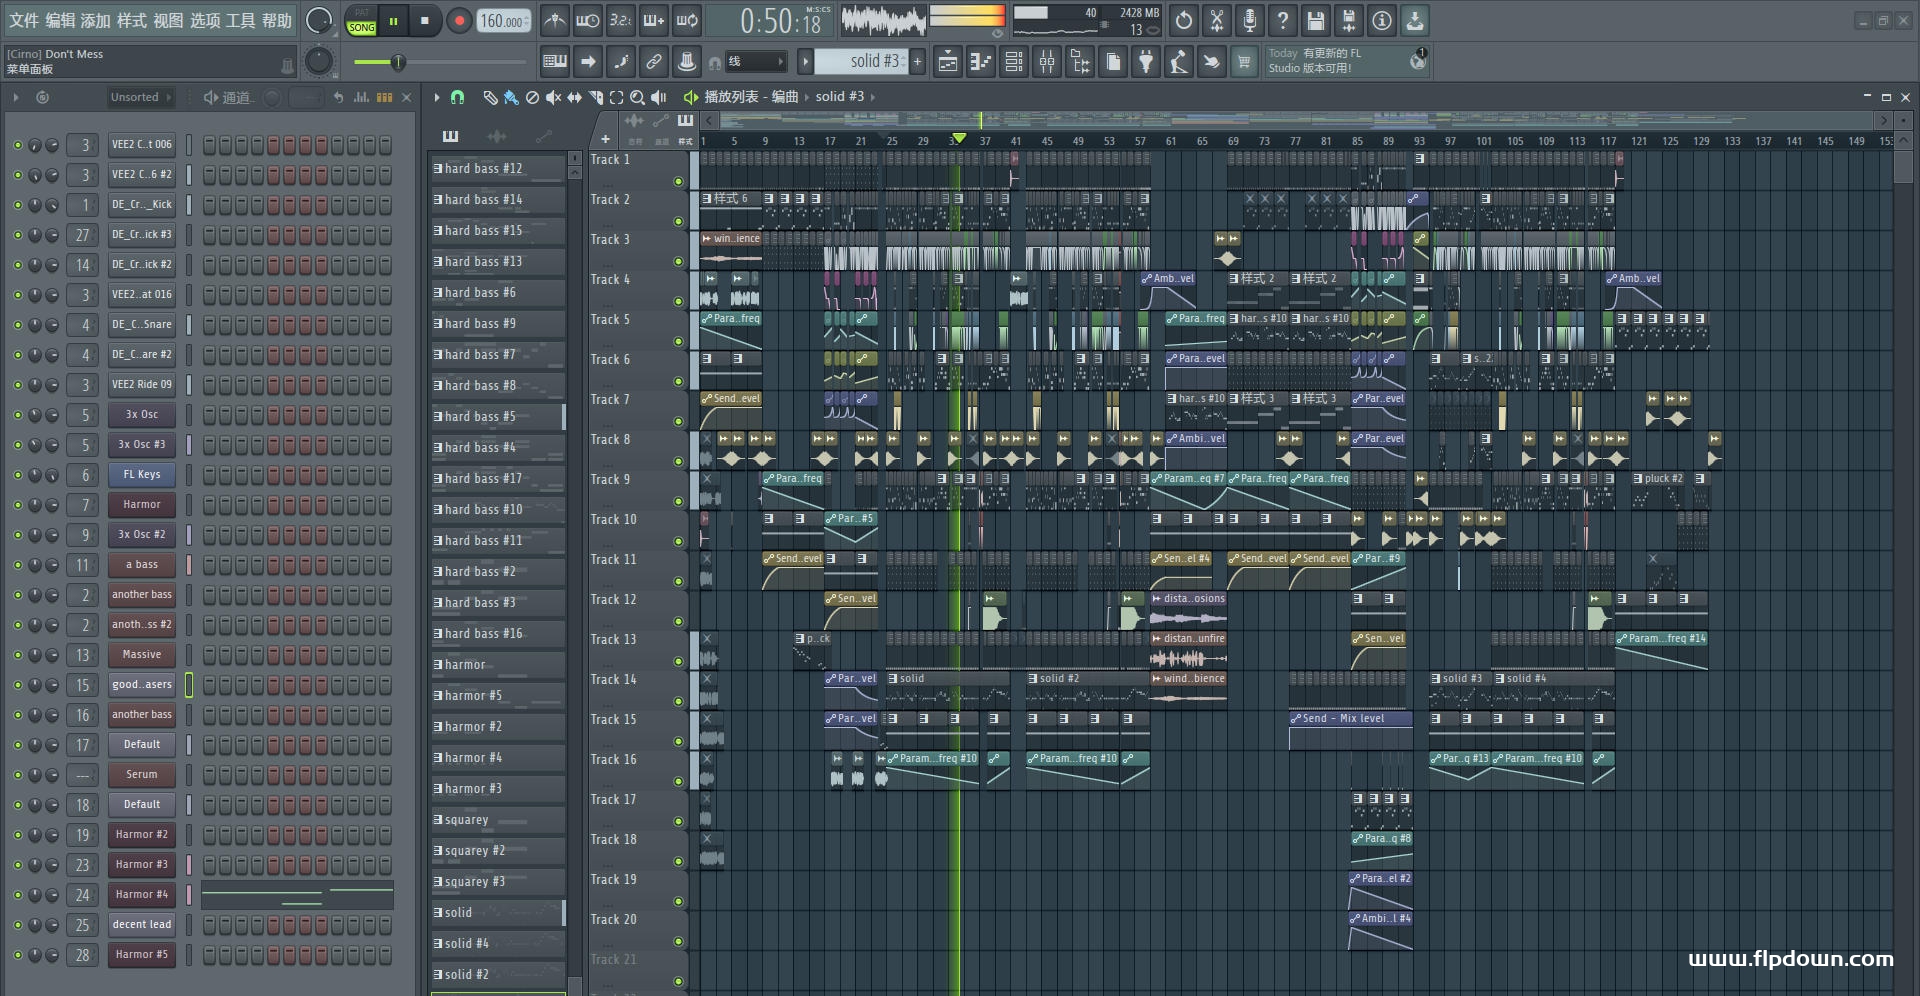The image size is (1920, 996).
Task: Open the mixer view icon
Action: [x=1047, y=62]
